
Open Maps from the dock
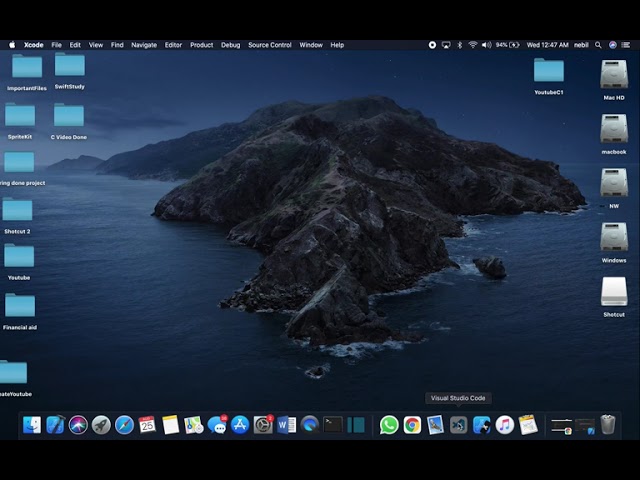click(x=193, y=425)
